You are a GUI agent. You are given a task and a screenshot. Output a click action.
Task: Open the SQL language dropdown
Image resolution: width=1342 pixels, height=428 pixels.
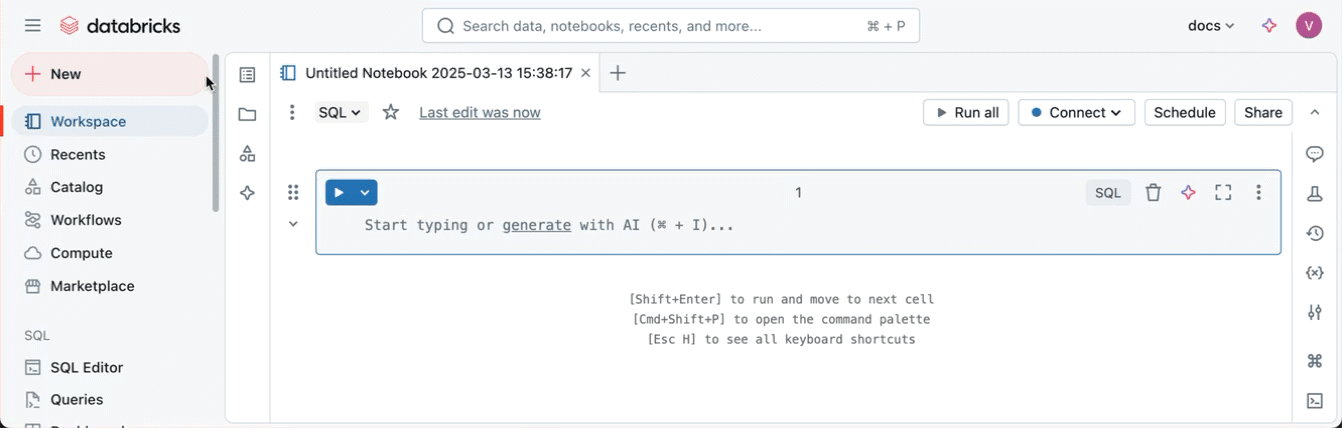(340, 113)
